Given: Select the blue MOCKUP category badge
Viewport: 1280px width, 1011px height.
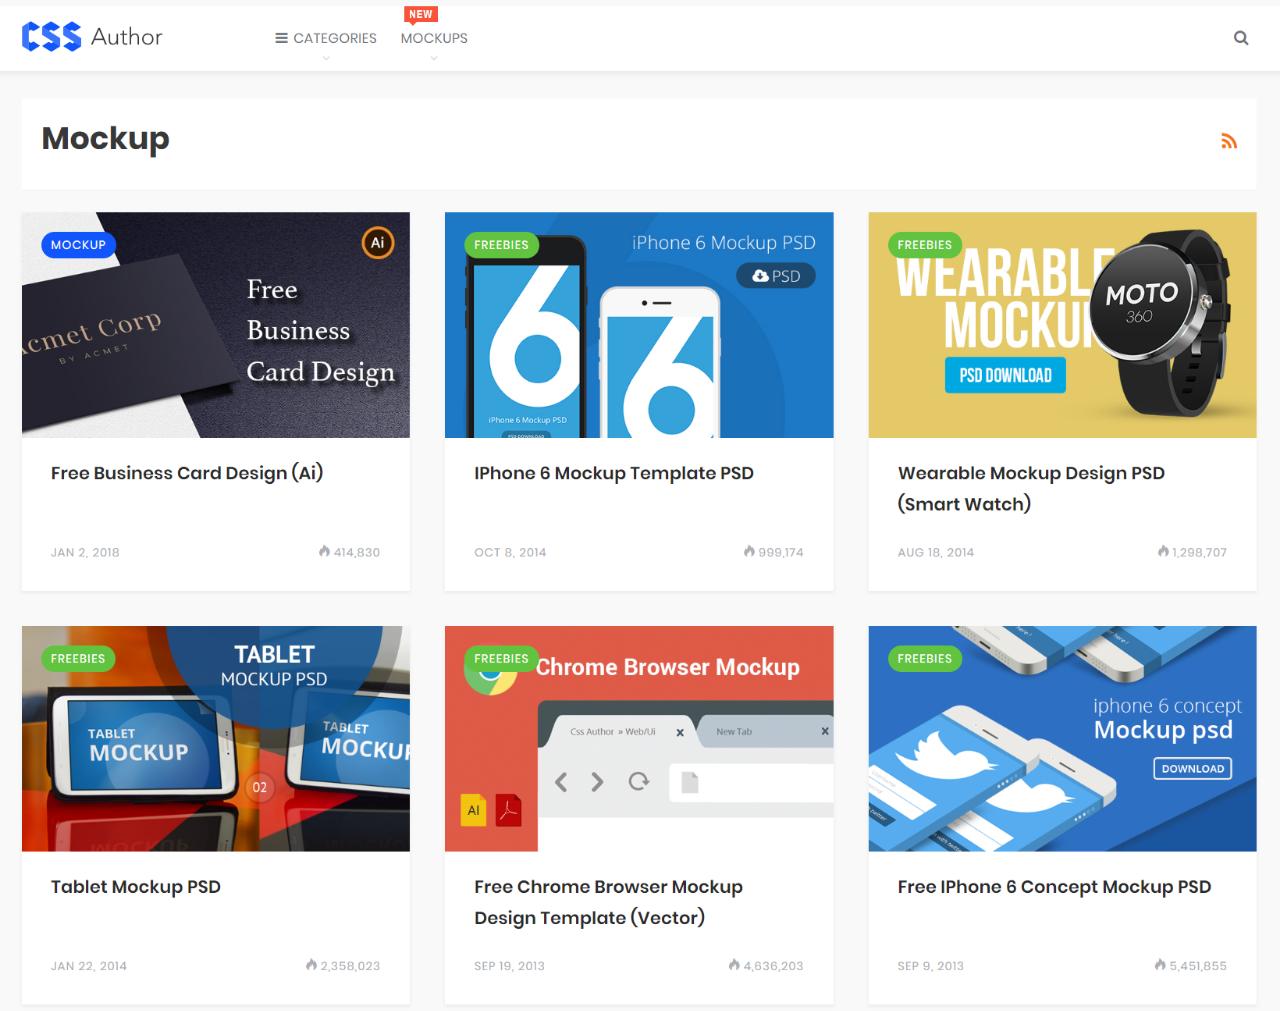Looking at the screenshot, I should [78, 245].
